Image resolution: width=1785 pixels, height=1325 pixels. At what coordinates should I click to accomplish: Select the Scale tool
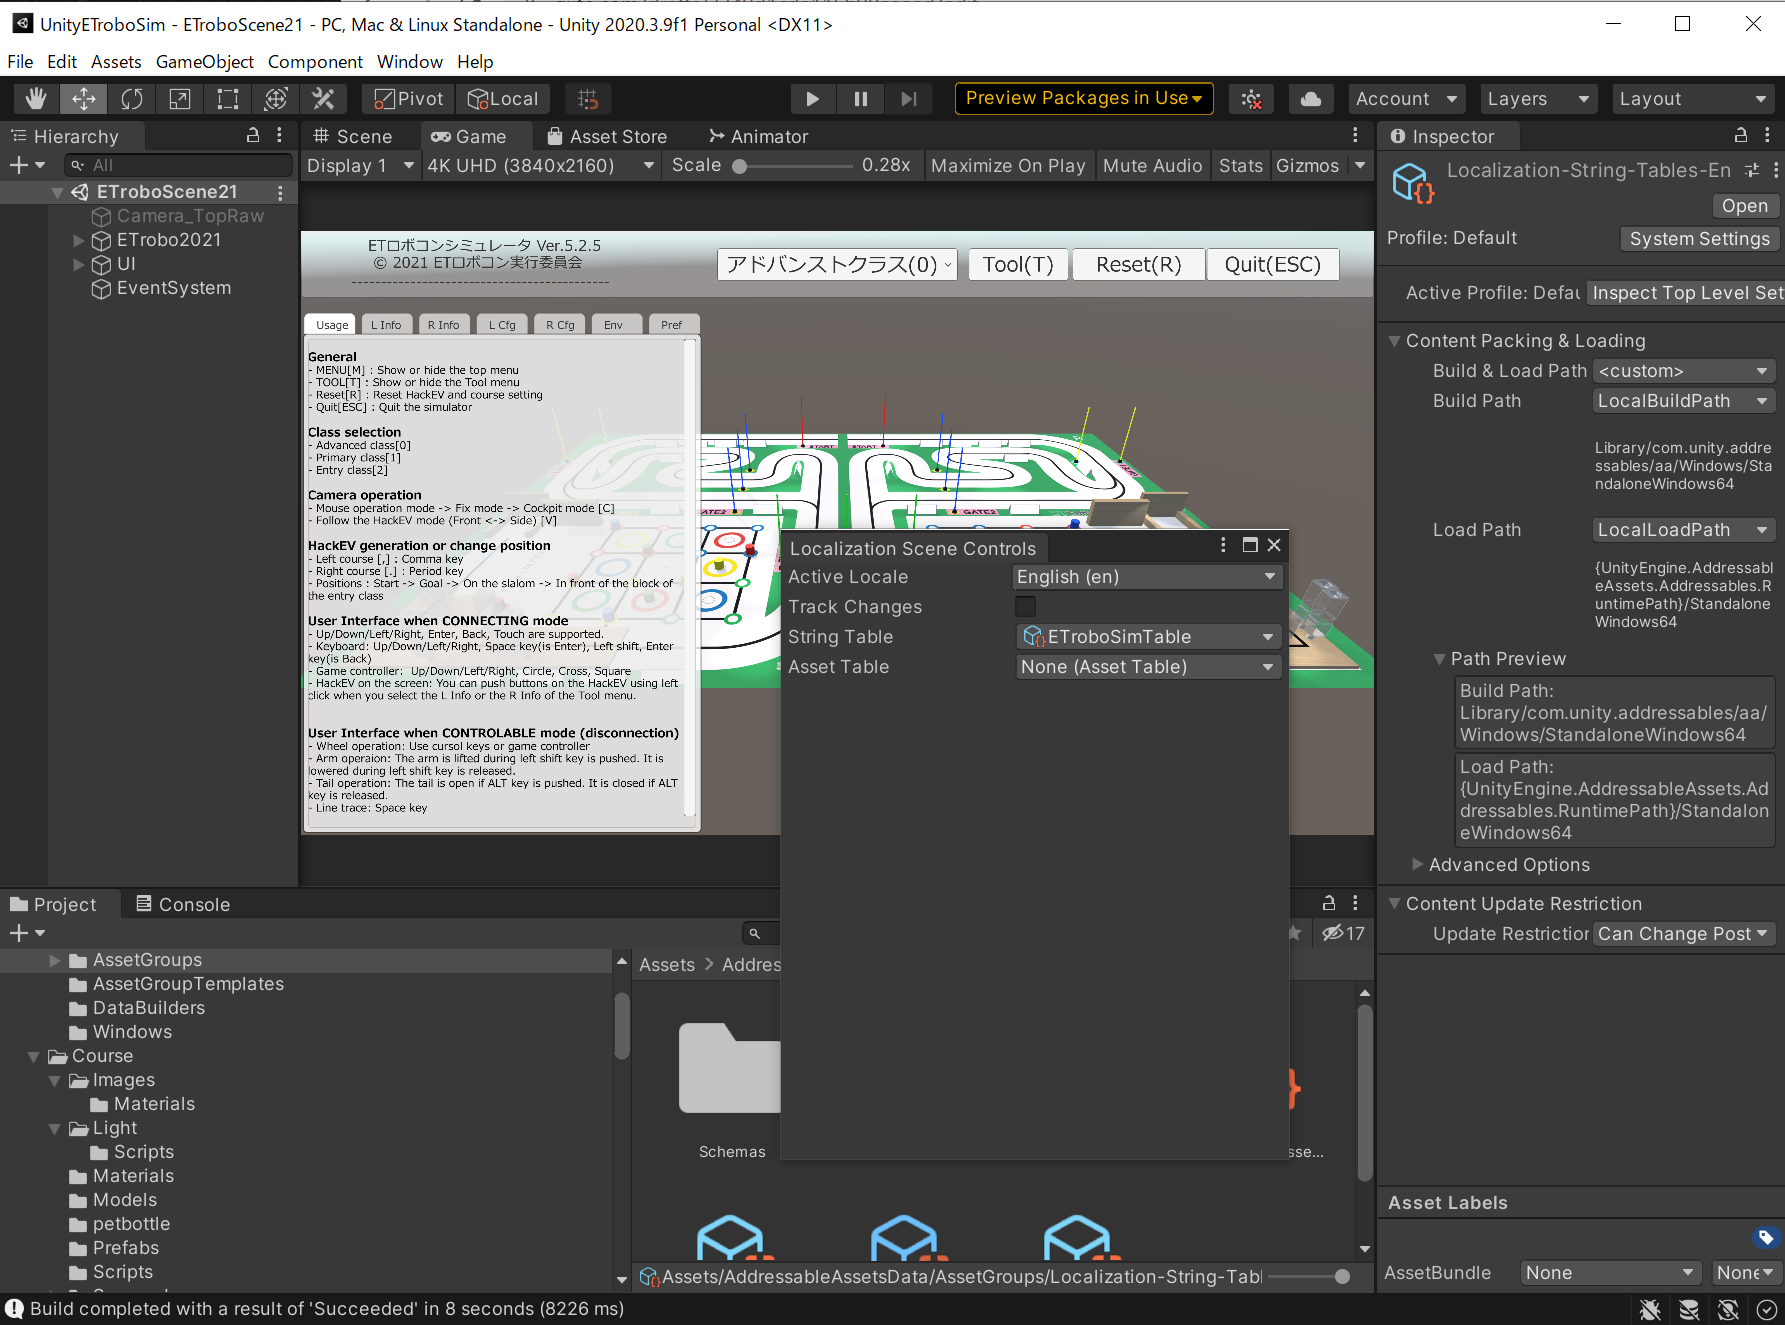coord(180,99)
